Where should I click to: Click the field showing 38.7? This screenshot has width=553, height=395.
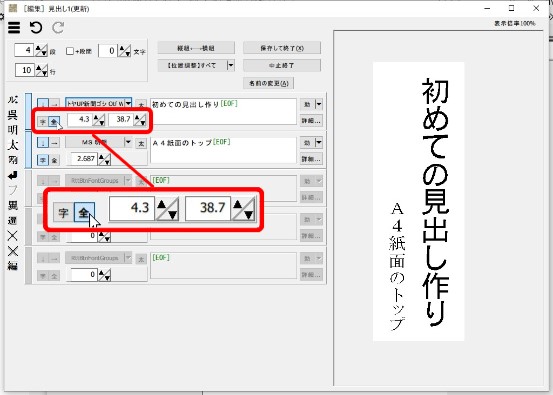(x=121, y=119)
